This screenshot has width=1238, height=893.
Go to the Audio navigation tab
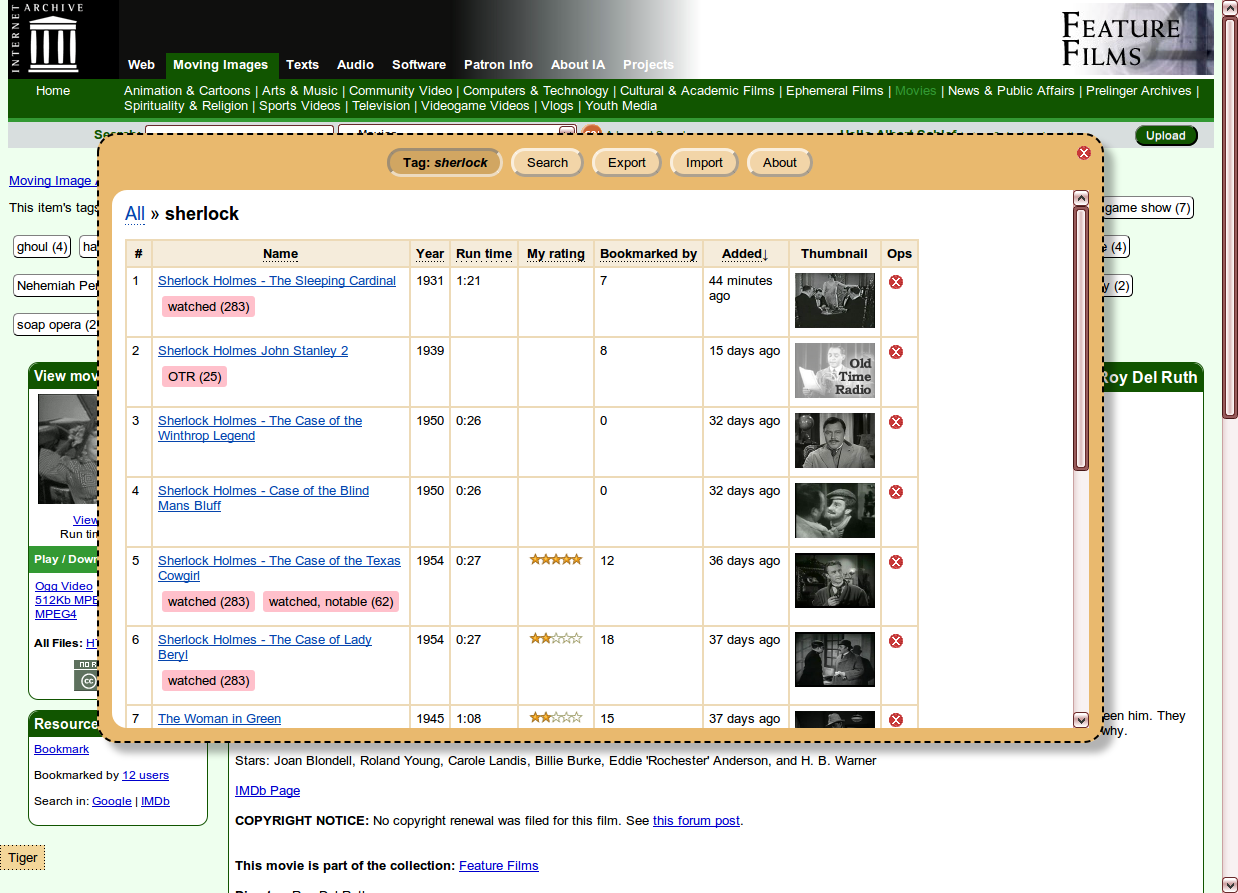[x=355, y=65]
